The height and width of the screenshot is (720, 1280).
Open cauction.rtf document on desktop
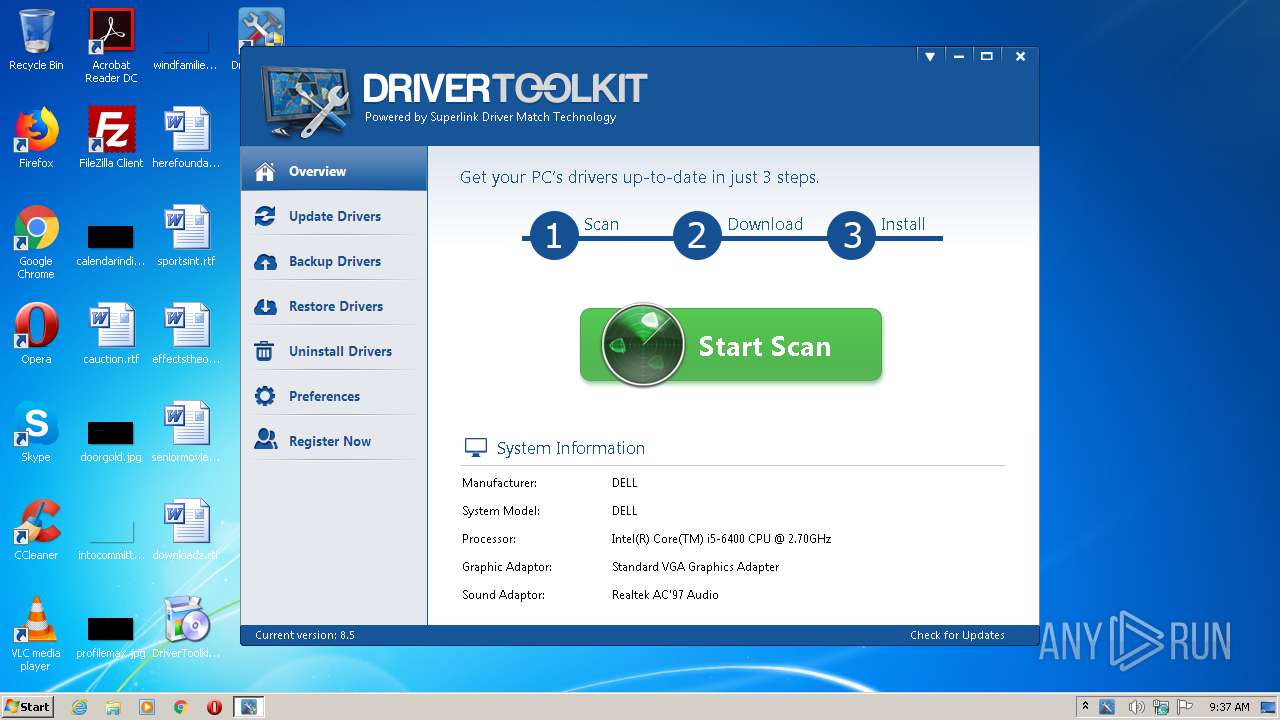click(x=111, y=334)
